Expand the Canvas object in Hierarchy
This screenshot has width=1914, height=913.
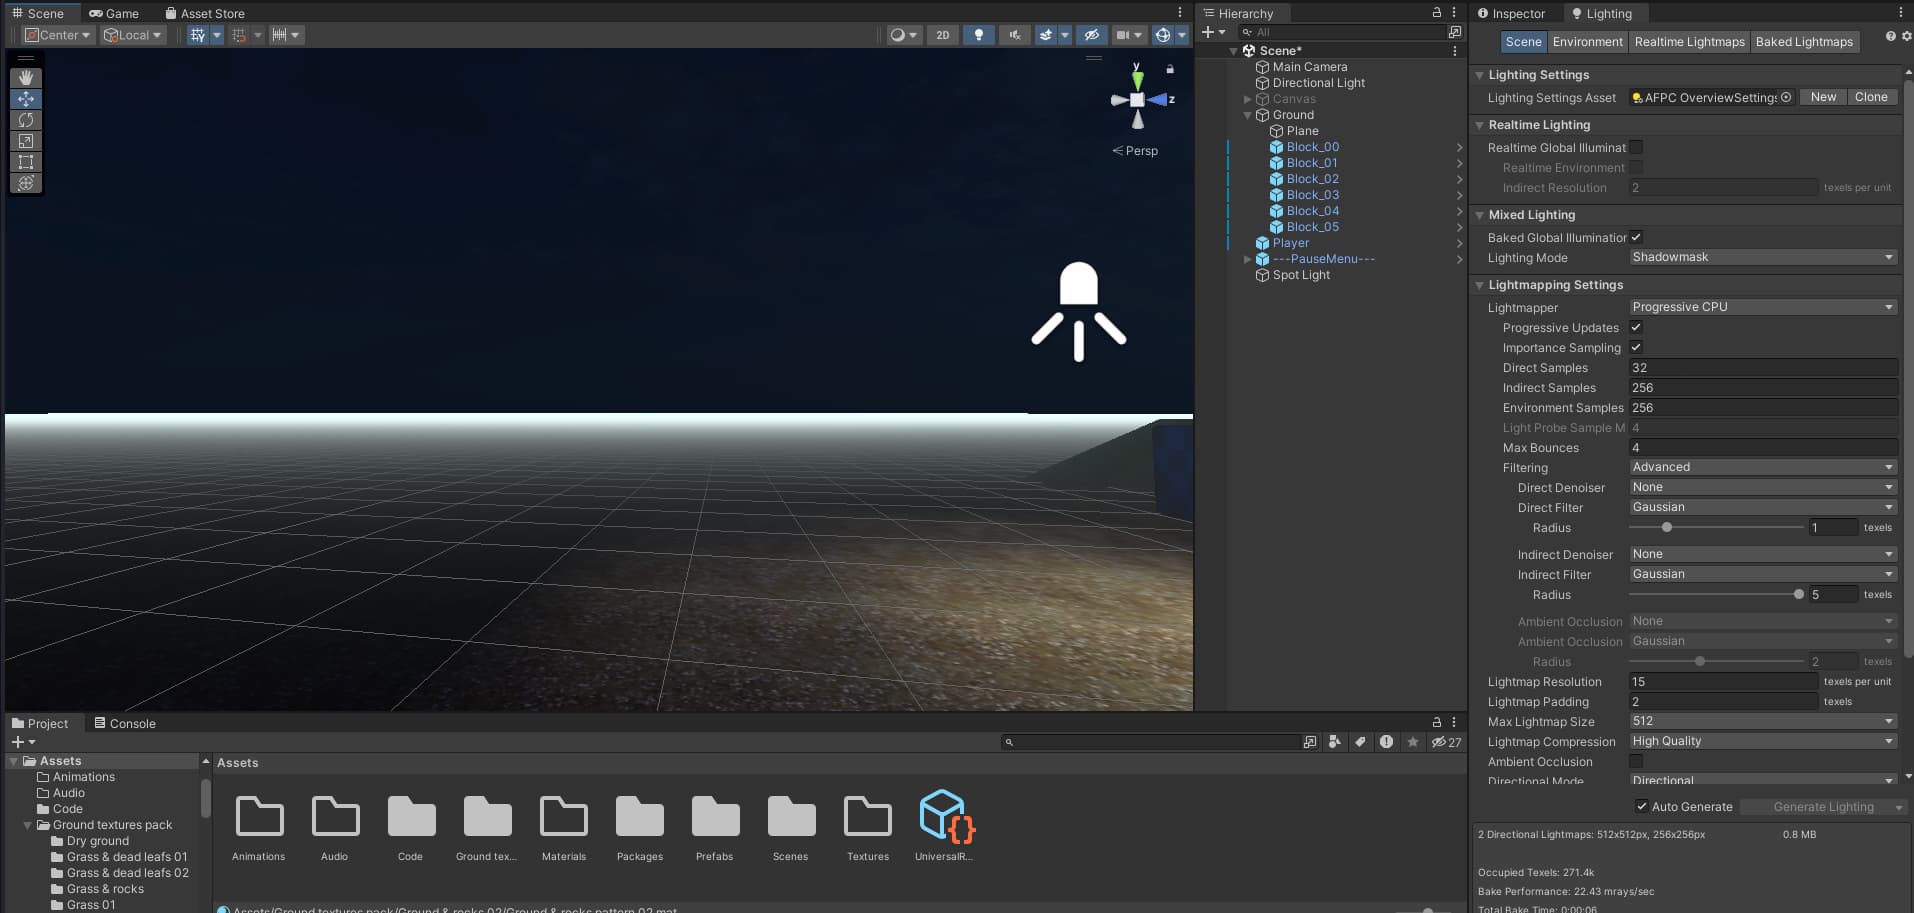[x=1247, y=98]
